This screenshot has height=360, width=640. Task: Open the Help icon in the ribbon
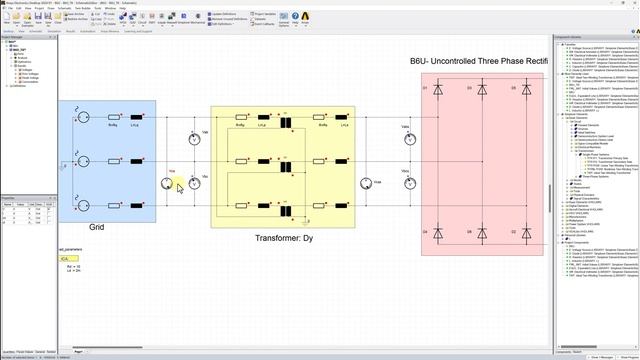pyautogui.click(x=295, y=18)
